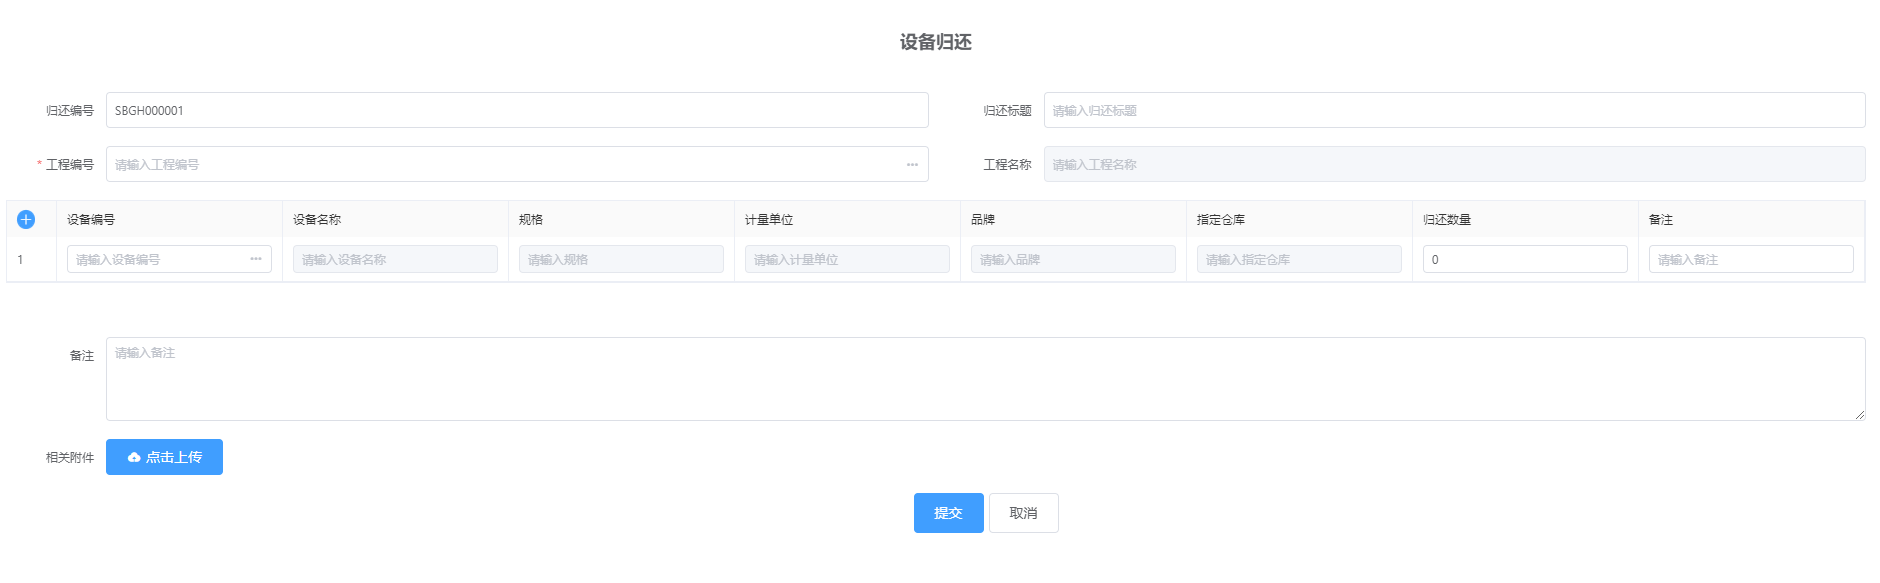
Task: Click the 设备编号 table cell input
Action: click(x=155, y=259)
